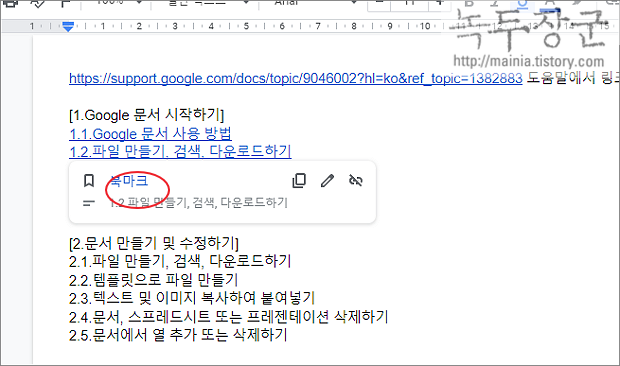The image size is (620, 366).
Task: Copy the link using the copy icon
Action: (299, 181)
